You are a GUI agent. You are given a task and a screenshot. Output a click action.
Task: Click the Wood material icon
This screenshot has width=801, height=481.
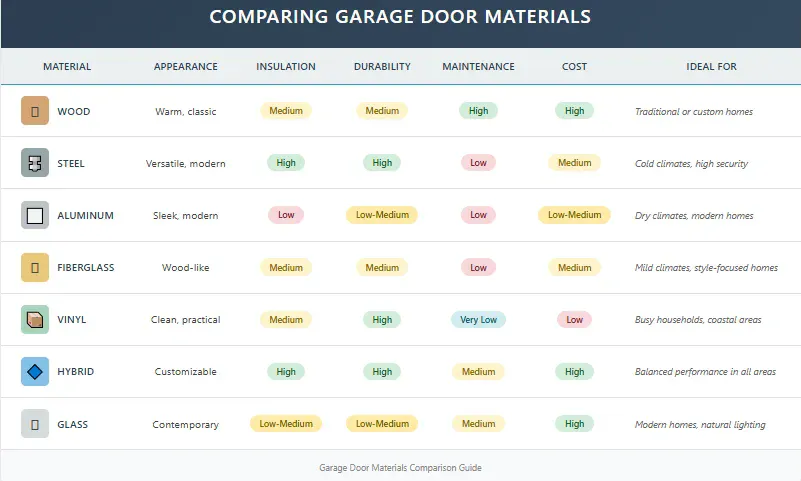tap(35, 111)
